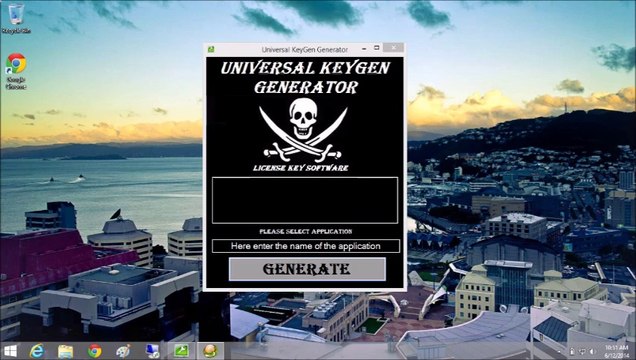Click the skull and swords logo
636x360 pixels.
coord(303,129)
